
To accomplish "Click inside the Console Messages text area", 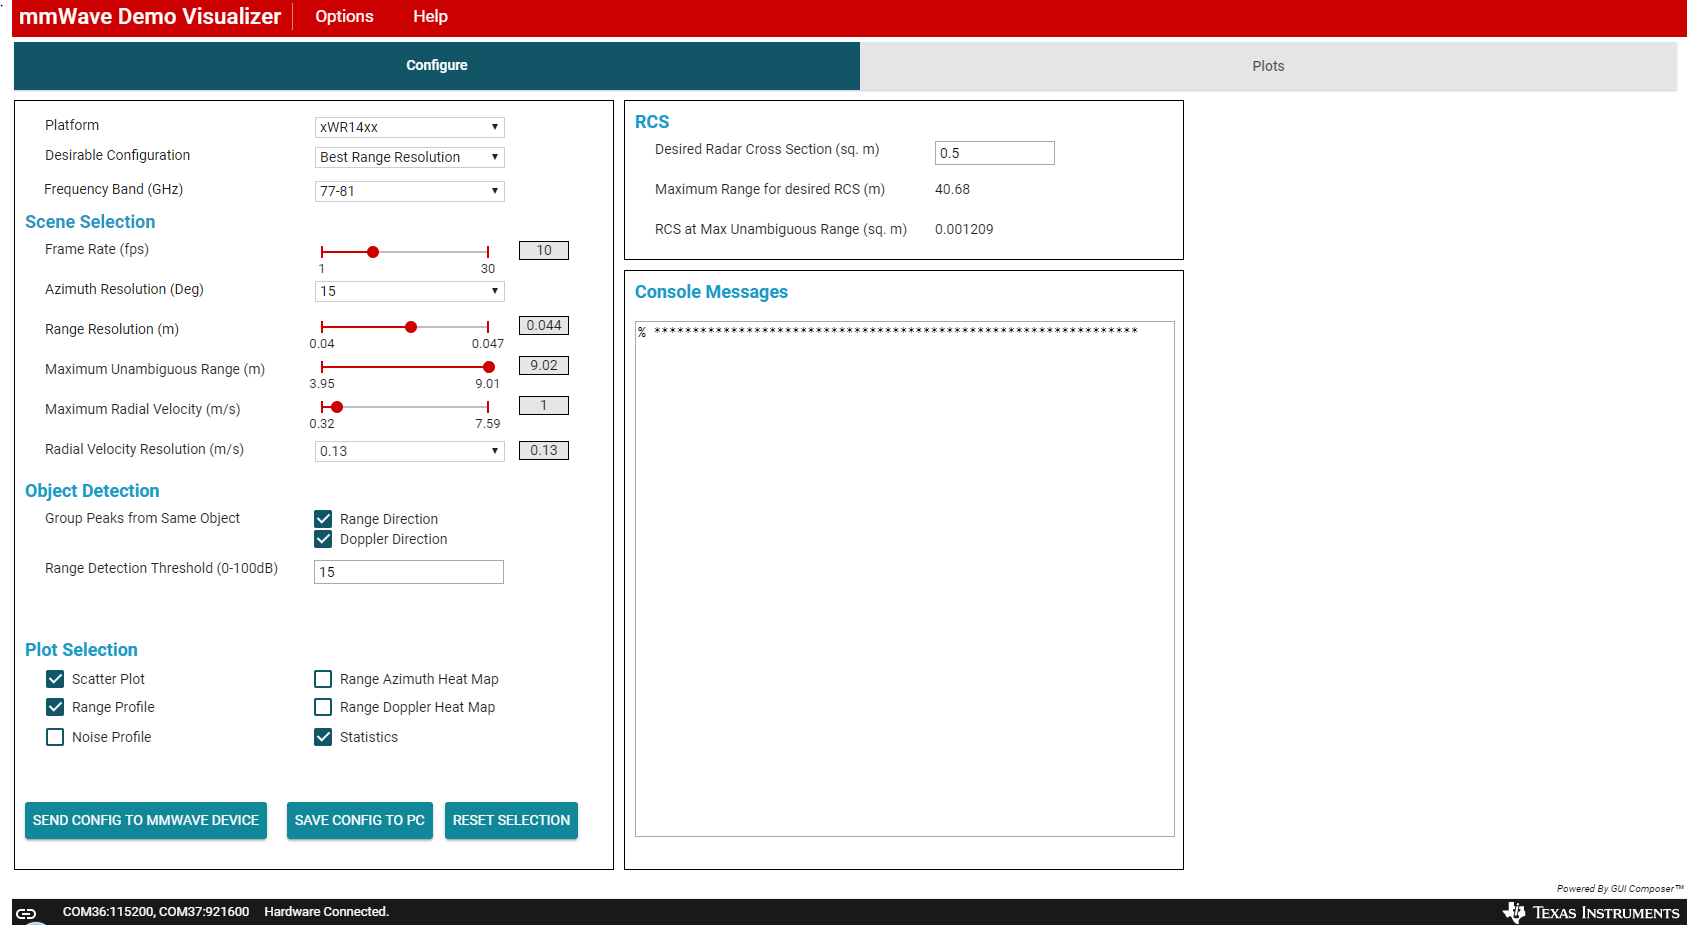I will point(905,579).
